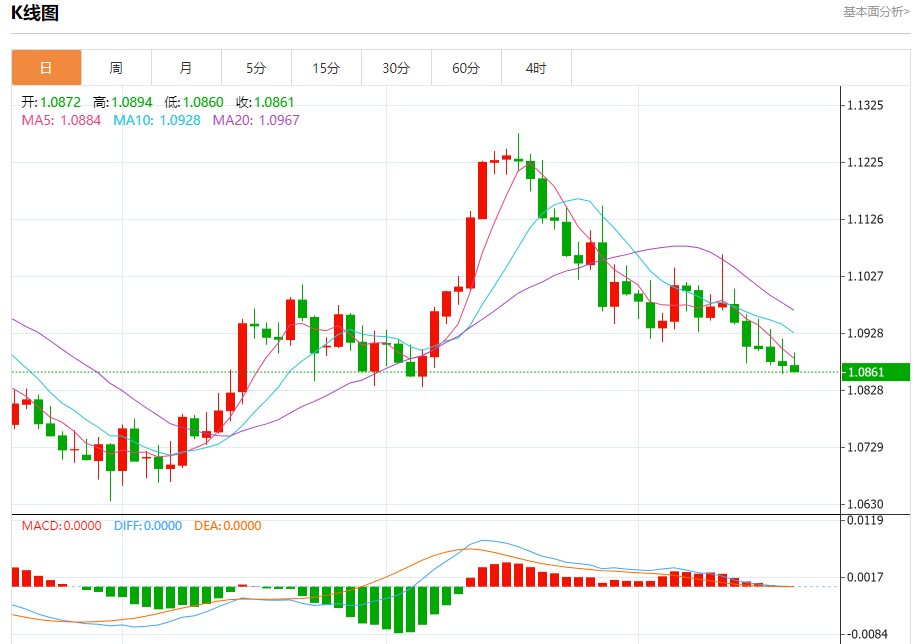Viewport: 918px width, 644px height.
Task: Click the 1.1126 price axis label
Action: coord(865,220)
